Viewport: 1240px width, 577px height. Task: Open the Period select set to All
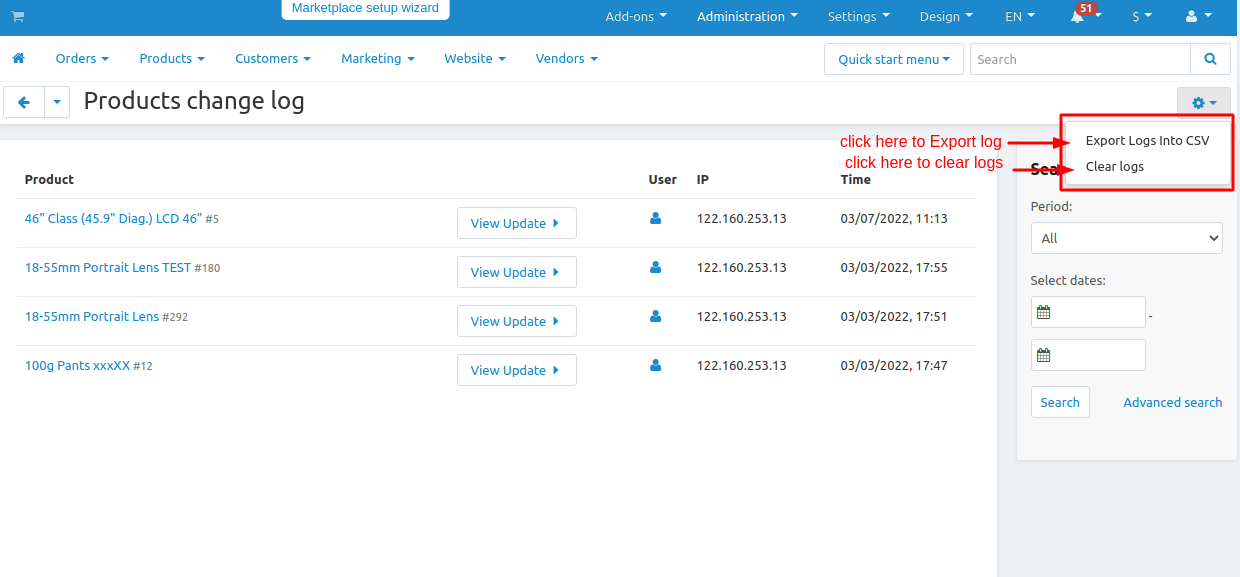coord(1127,238)
